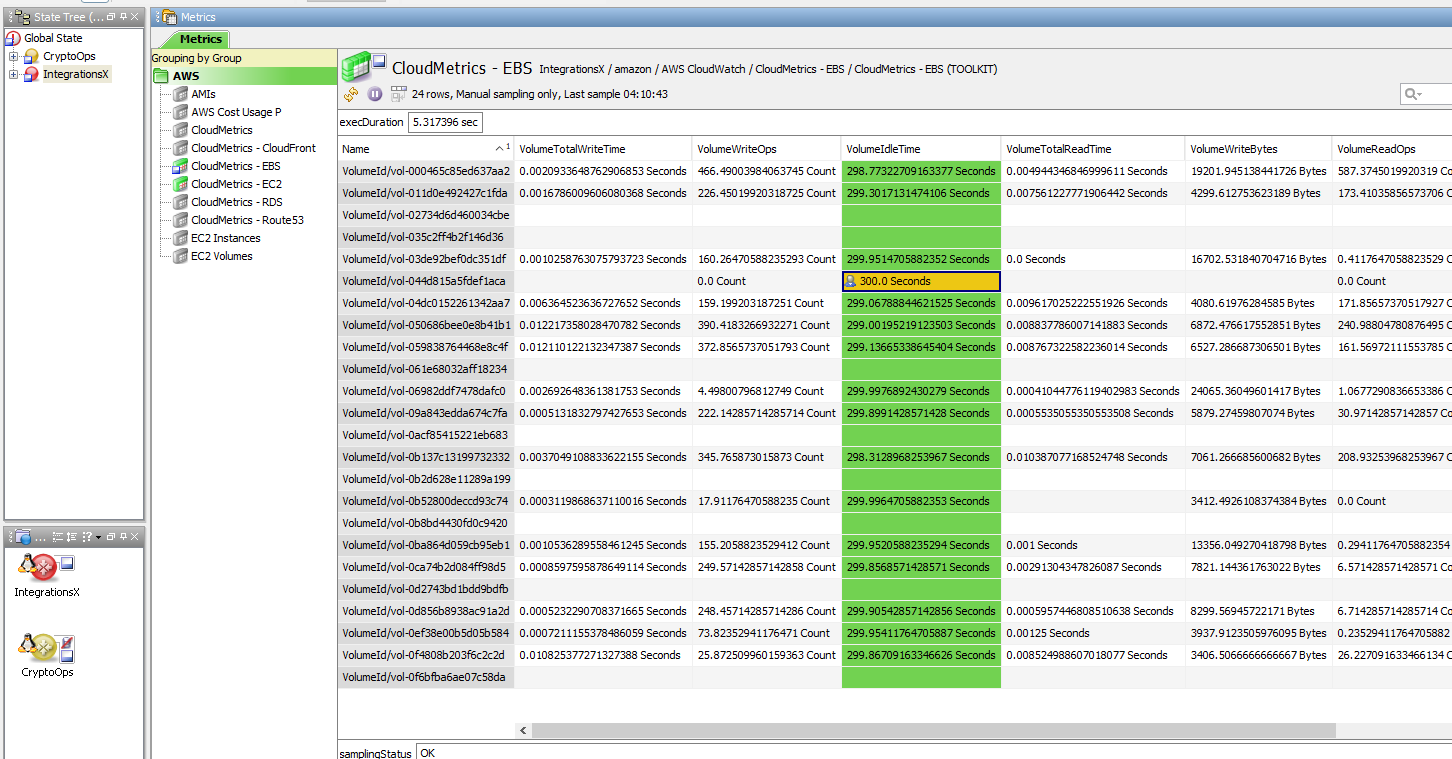The height and width of the screenshot is (759, 1452).
Task: Pin the State Tree panel
Action: click(x=123, y=17)
